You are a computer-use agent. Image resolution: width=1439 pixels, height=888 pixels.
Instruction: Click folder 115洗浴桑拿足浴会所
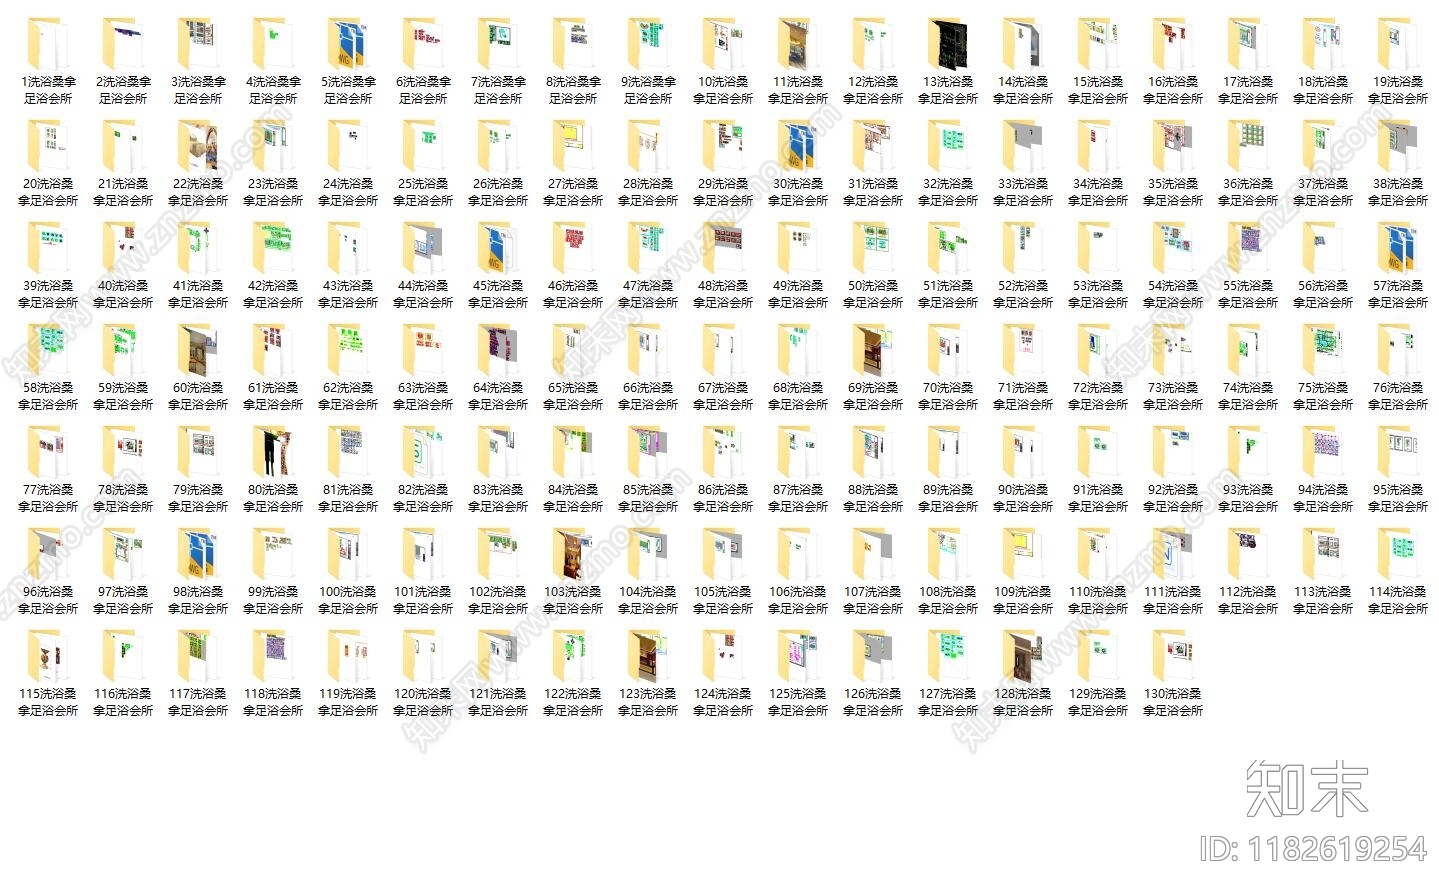pos(48,674)
